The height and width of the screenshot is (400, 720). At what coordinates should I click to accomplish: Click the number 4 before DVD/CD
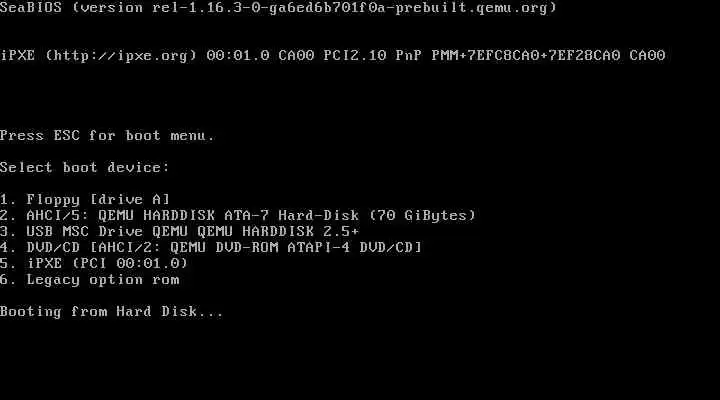(4, 248)
